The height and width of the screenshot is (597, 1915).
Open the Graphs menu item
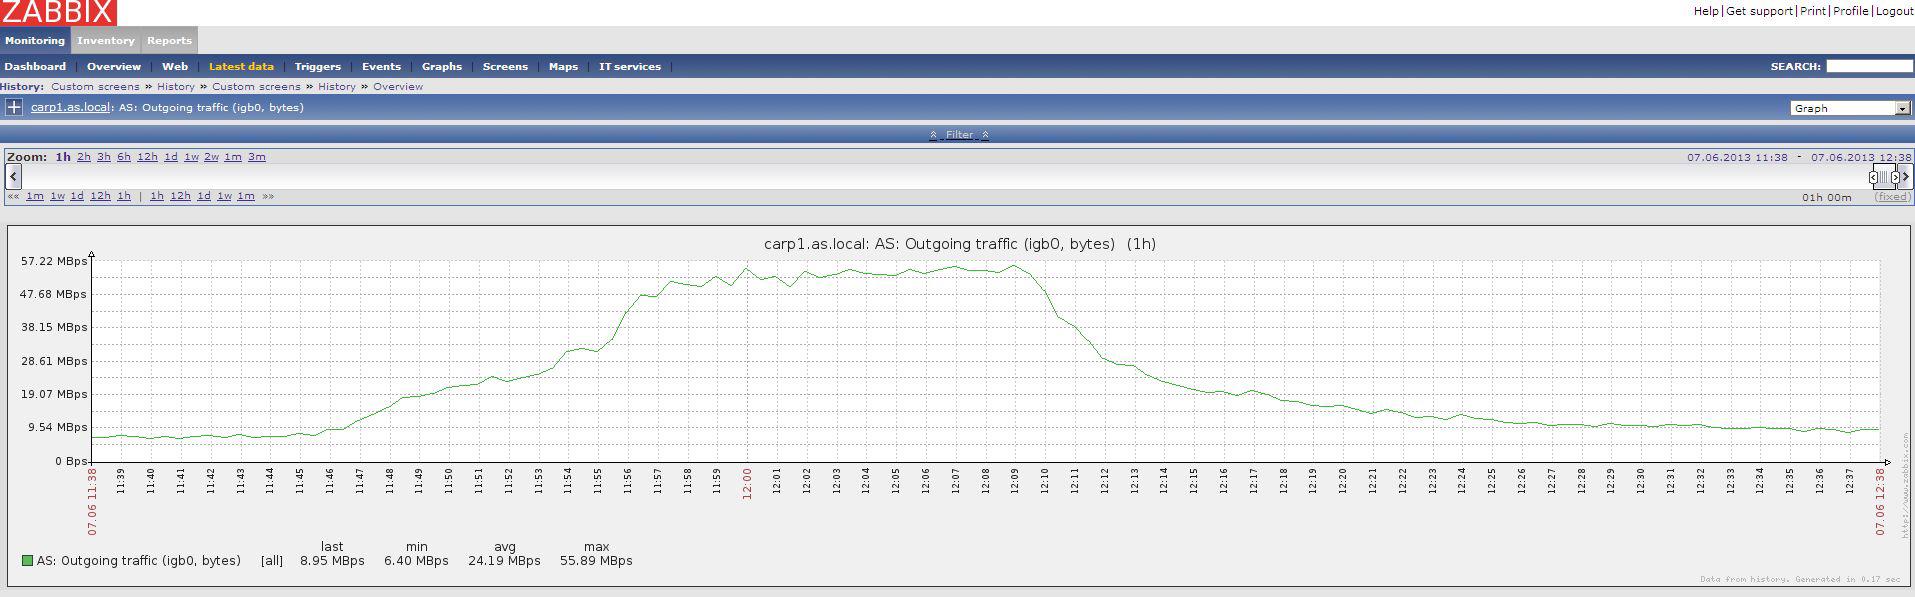tap(442, 67)
